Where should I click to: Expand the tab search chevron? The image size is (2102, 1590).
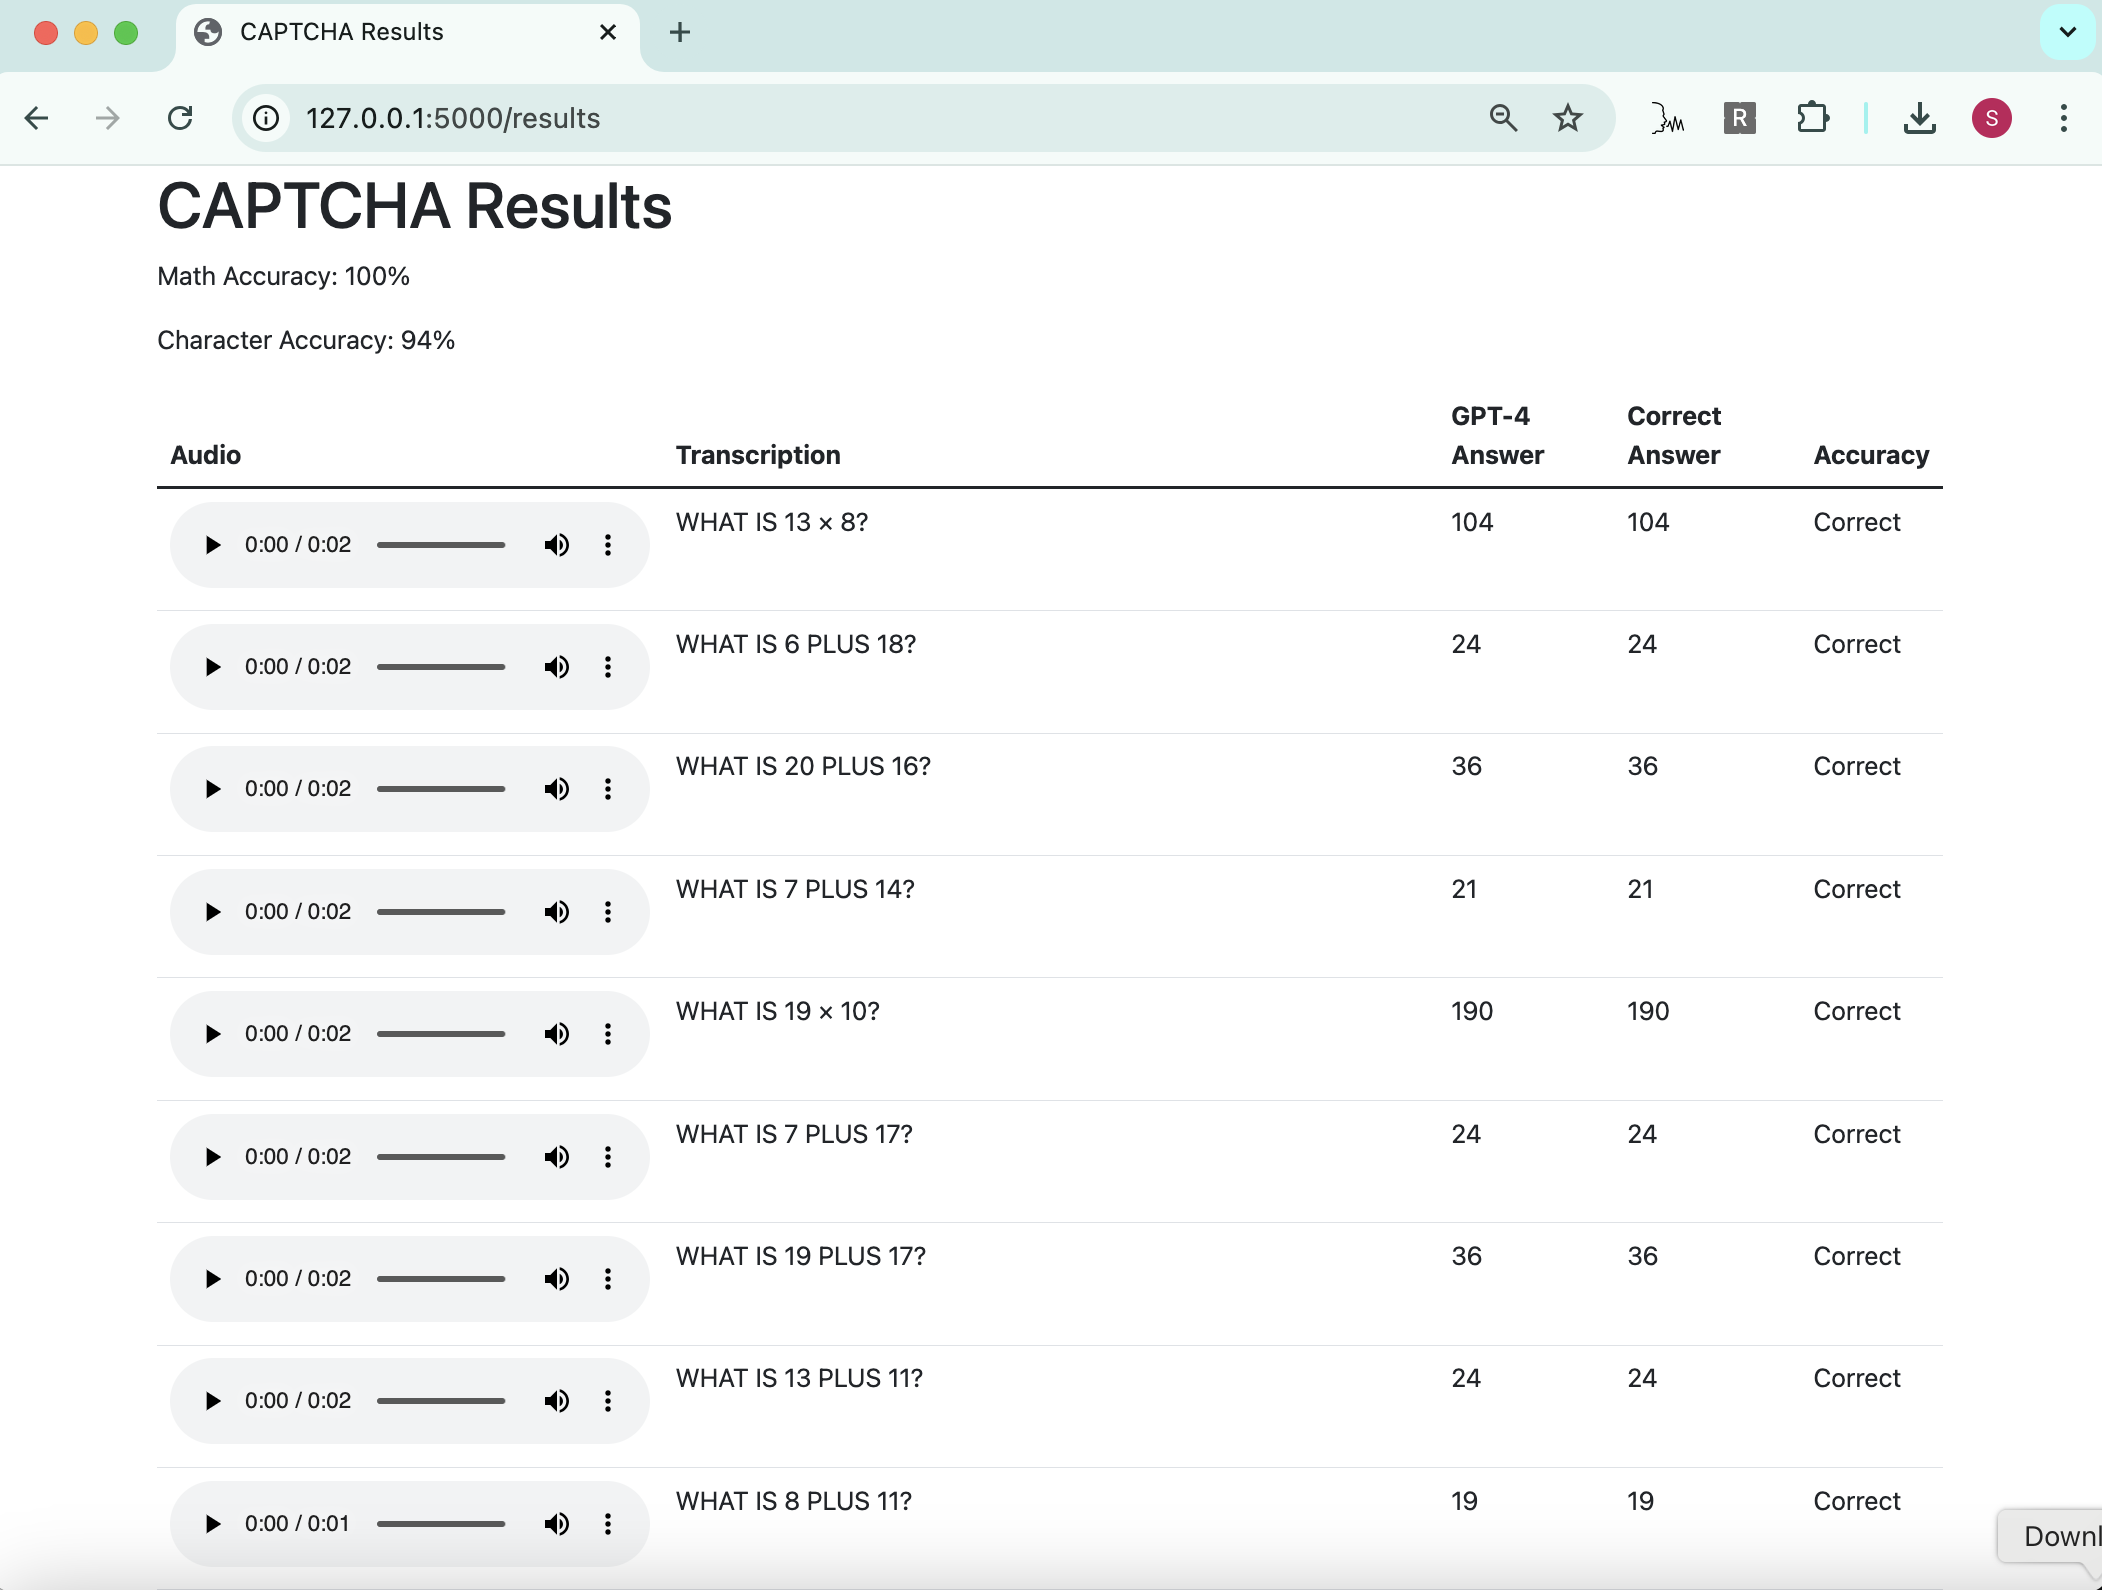point(2067,32)
